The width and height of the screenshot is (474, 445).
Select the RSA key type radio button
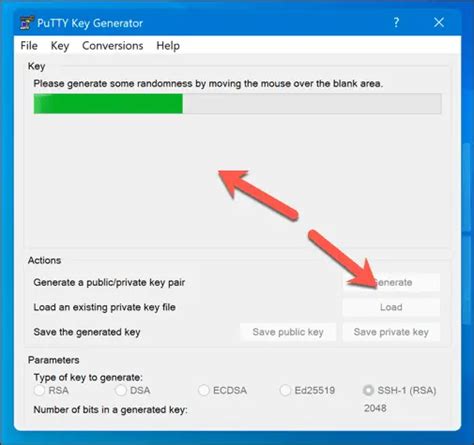click(x=39, y=390)
